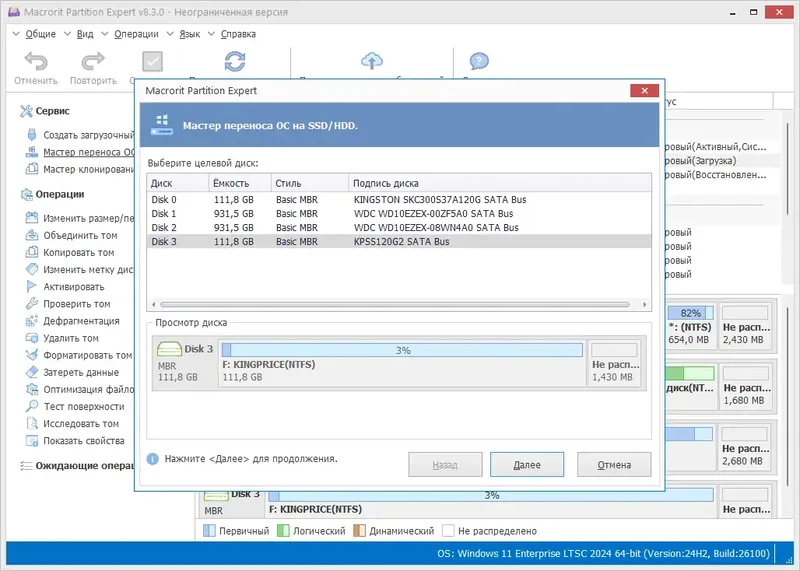Click Далее to continue the wizard
This screenshot has width=800, height=571.
527,465
